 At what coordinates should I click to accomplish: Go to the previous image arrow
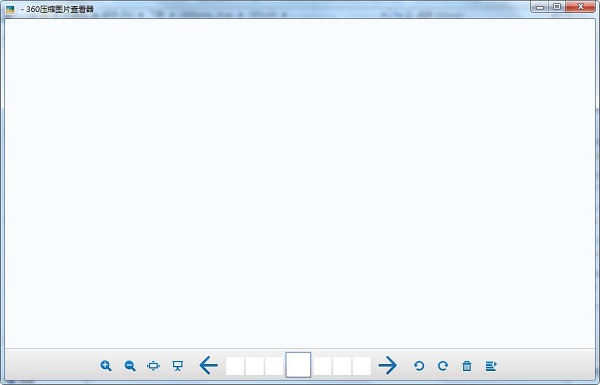tap(209, 365)
